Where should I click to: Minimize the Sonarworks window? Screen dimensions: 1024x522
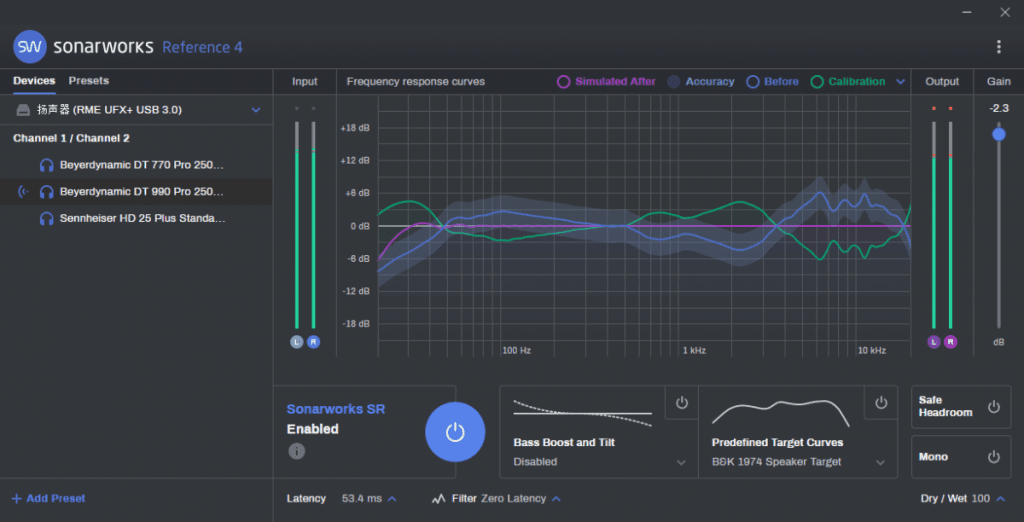(x=967, y=12)
